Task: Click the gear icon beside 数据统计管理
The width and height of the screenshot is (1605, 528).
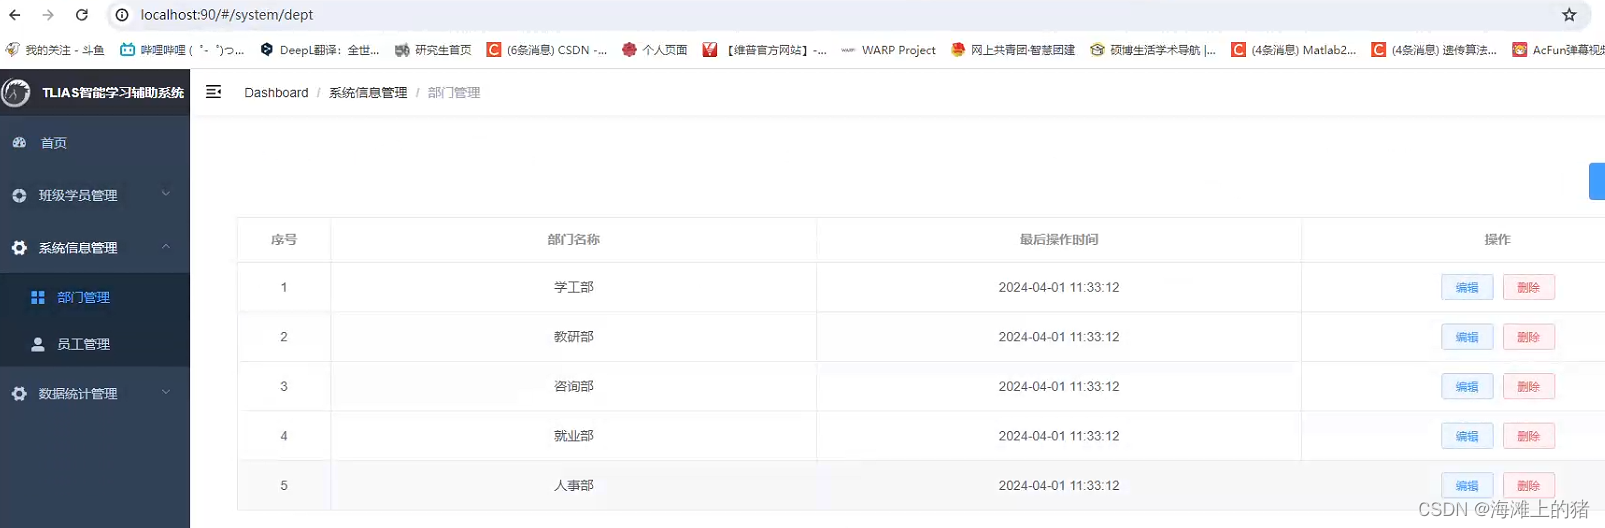Action: click(19, 394)
